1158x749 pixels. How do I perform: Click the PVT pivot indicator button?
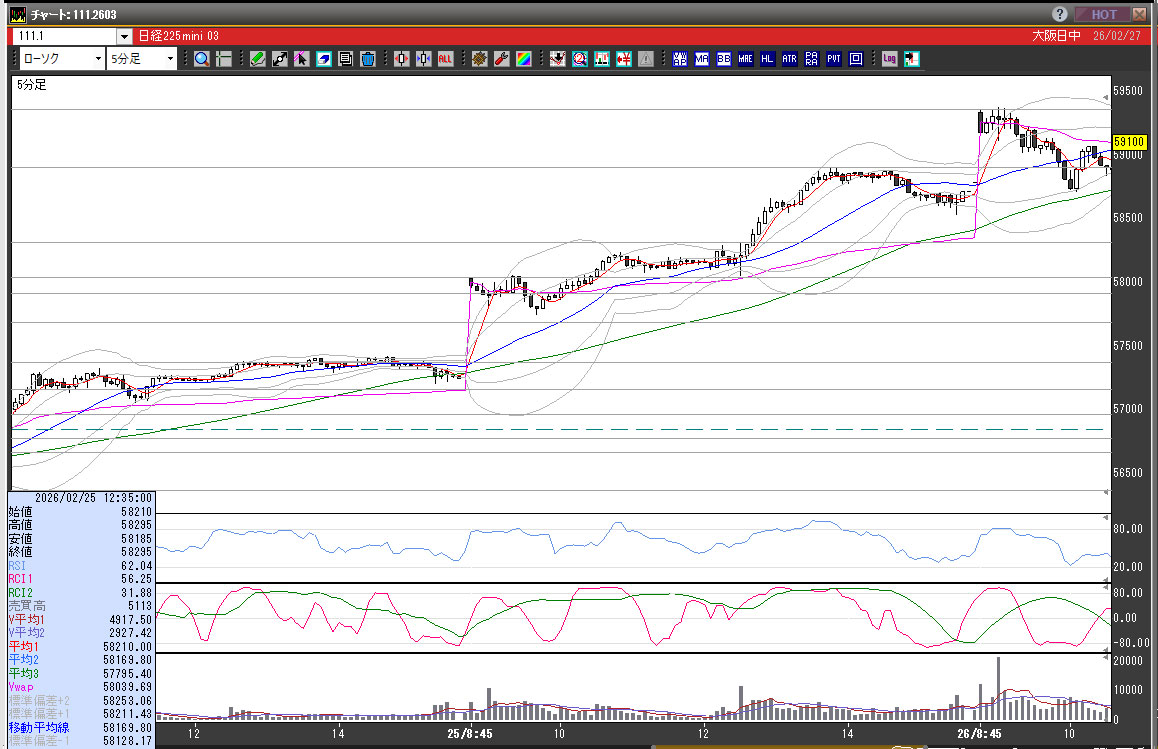tap(833, 59)
